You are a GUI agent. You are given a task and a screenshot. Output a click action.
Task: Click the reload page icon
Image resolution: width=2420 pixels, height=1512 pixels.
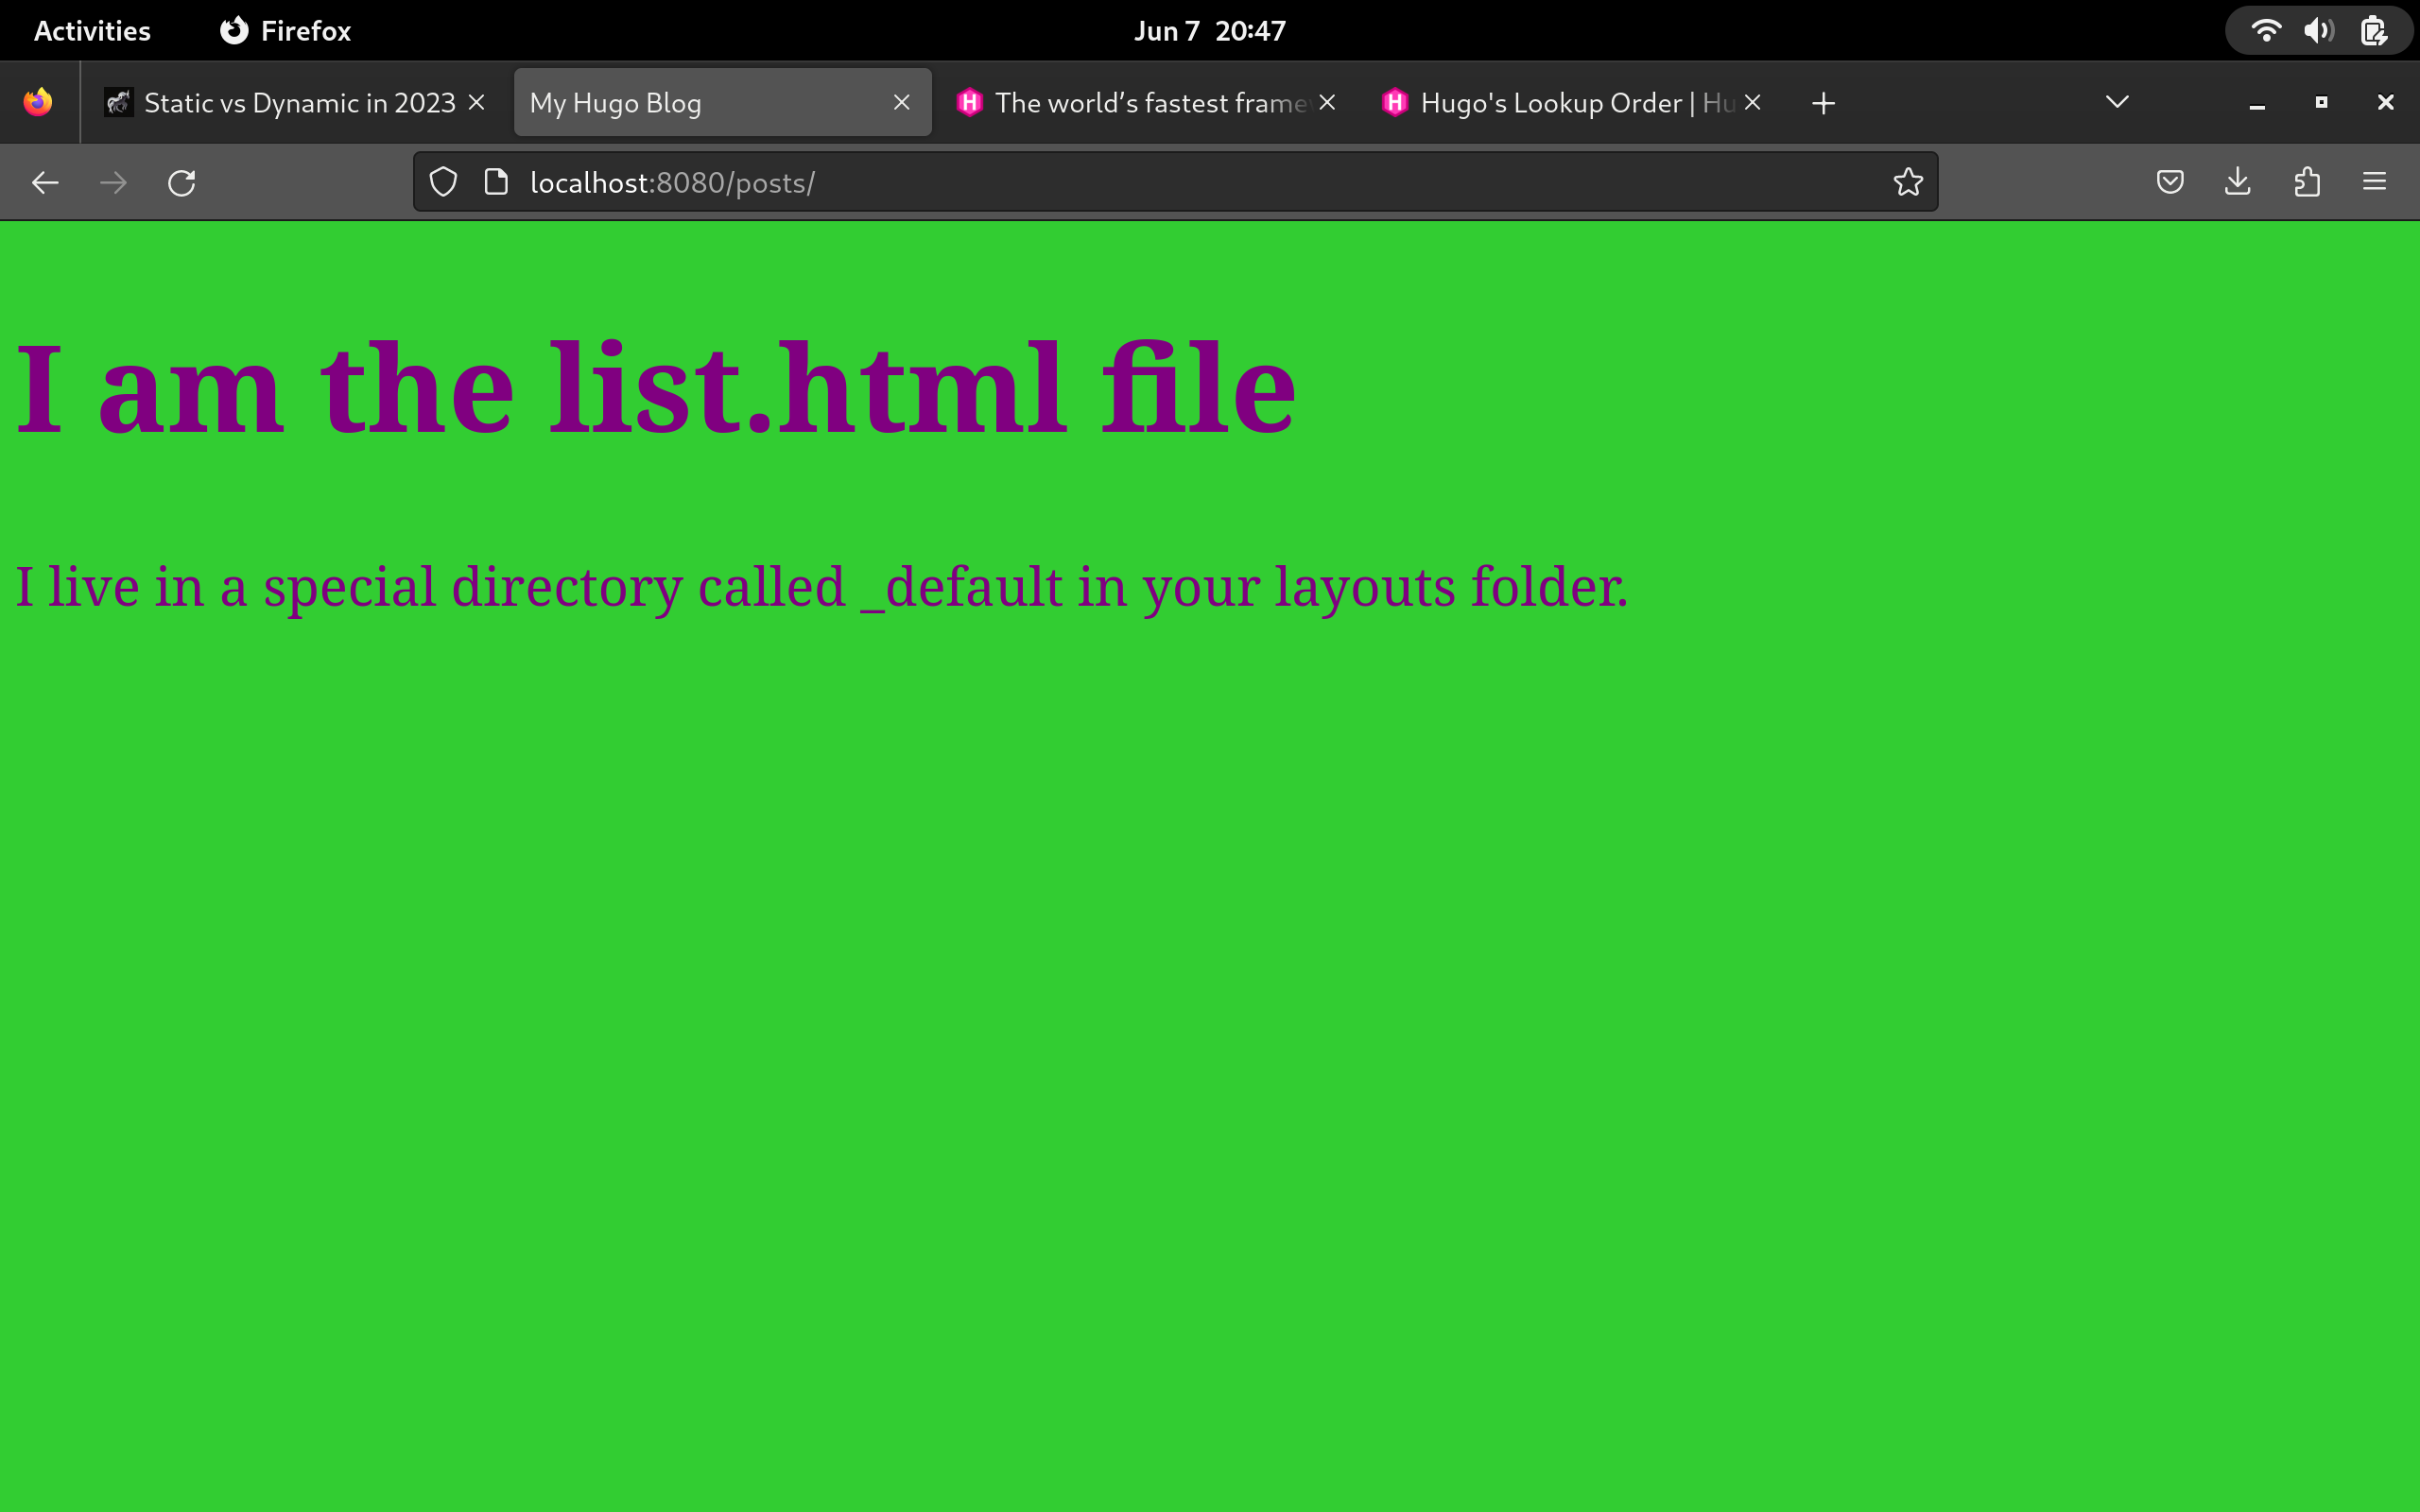[x=181, y=181]
